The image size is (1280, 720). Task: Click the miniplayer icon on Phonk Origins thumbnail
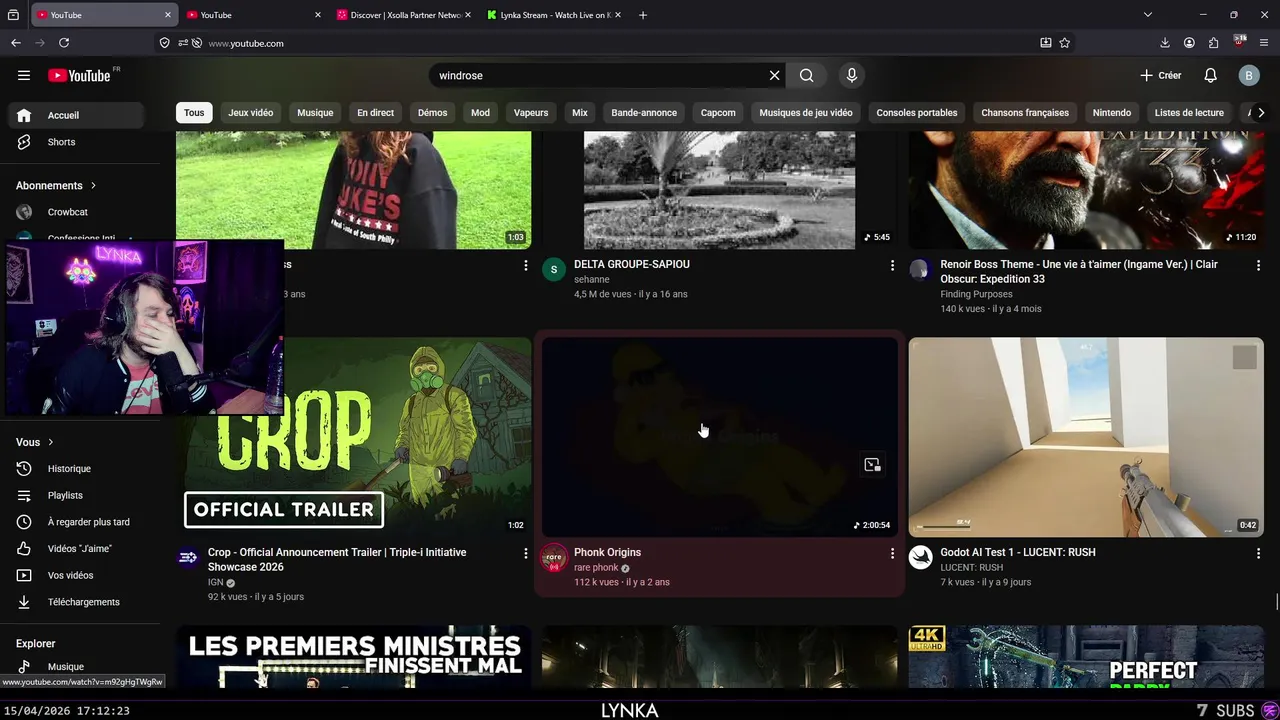pos(872,464)
